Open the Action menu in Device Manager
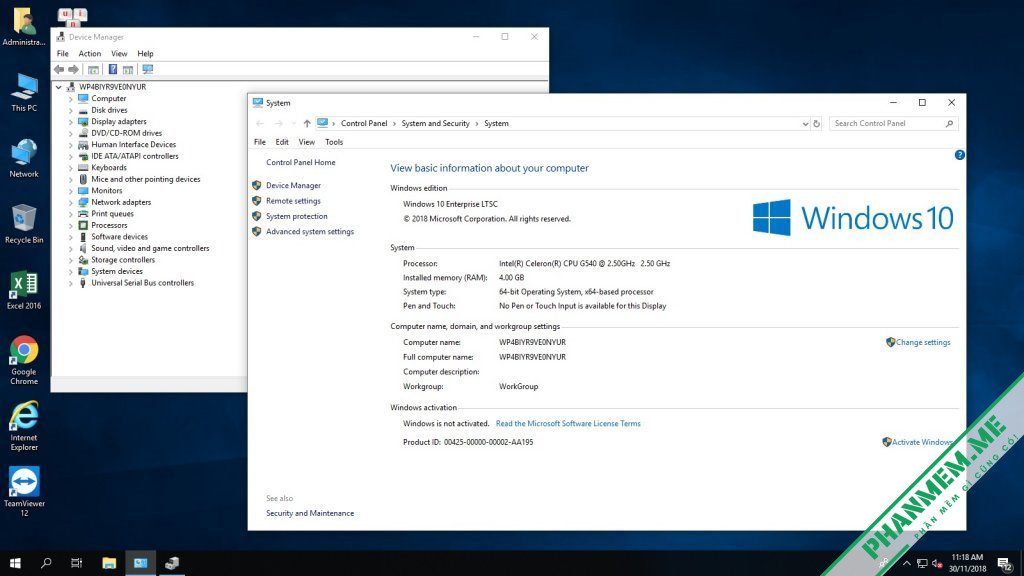 click(89, 54)
